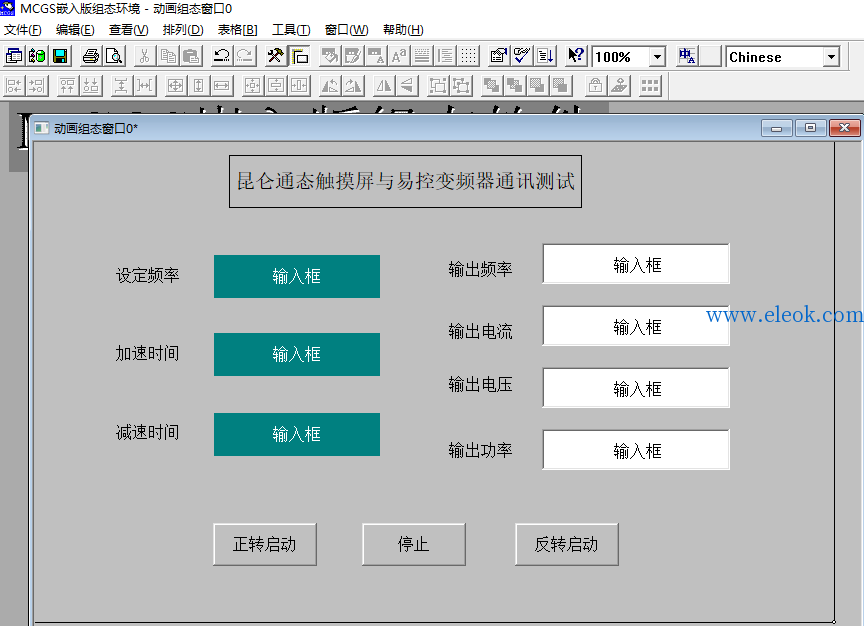Undo using the curved-arrow icon
864x626 pixels.
pos(222,56)
